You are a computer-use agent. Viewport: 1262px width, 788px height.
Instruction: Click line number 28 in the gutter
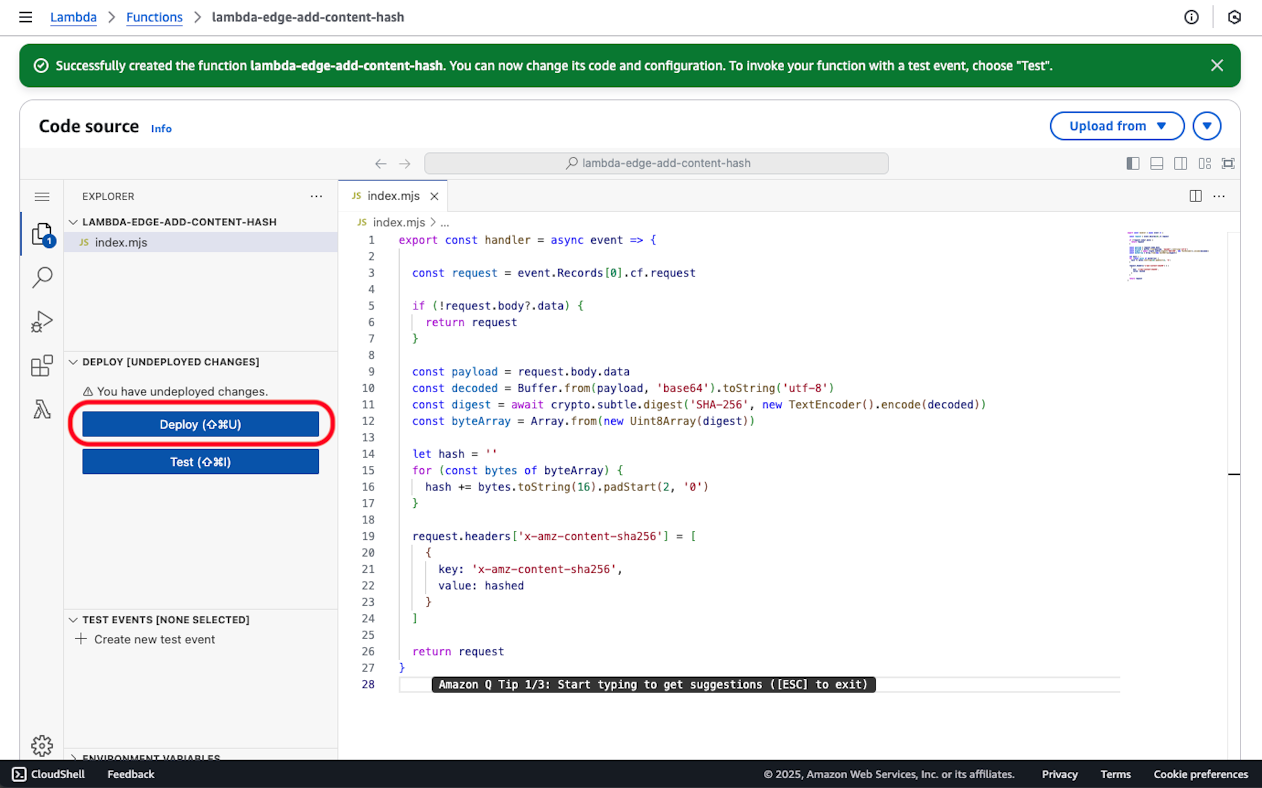point(369,684)
